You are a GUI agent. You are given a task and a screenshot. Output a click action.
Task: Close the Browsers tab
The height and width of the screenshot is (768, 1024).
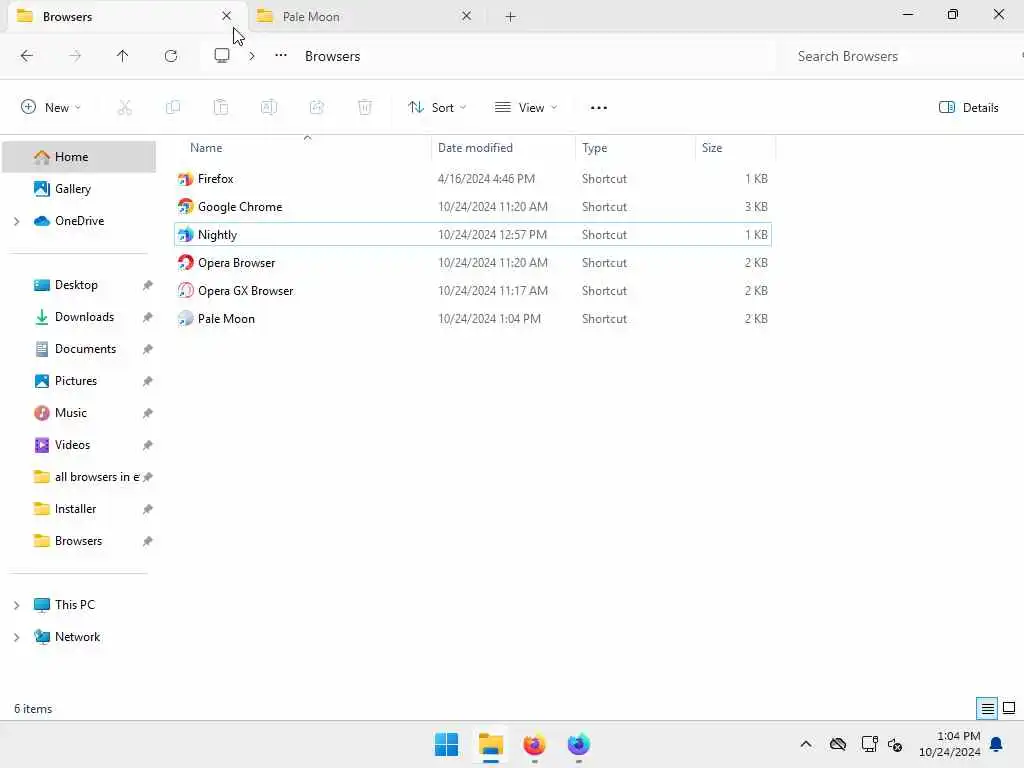[x=227, y=16]
